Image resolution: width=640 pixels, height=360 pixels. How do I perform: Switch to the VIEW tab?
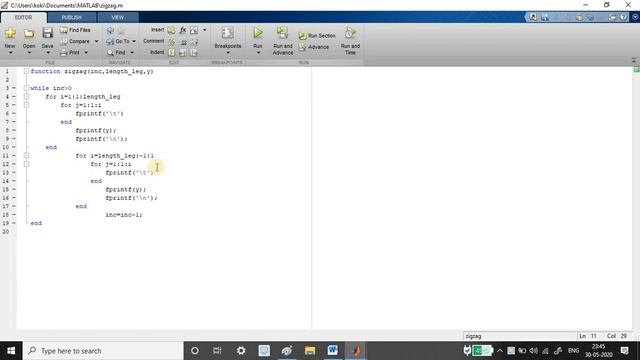tap(118, 18)
